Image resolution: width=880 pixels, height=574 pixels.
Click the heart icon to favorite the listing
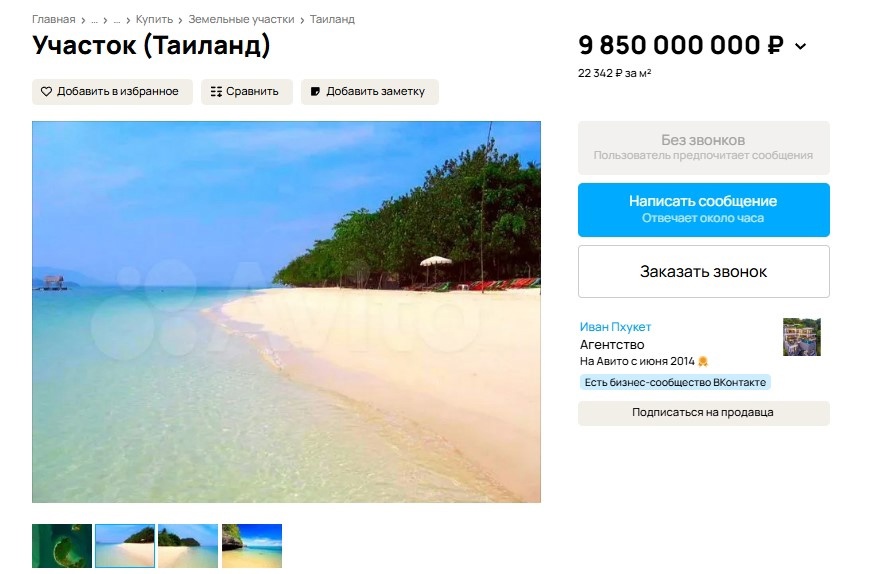[46, 92]
